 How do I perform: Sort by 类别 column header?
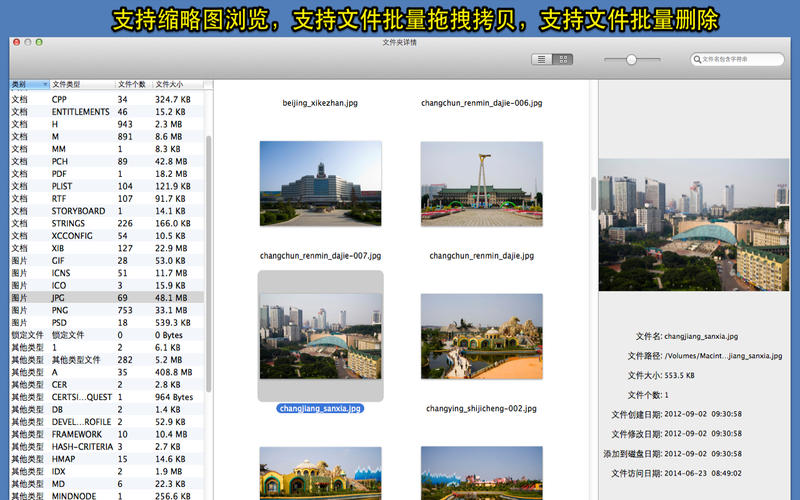coord(28,85)
